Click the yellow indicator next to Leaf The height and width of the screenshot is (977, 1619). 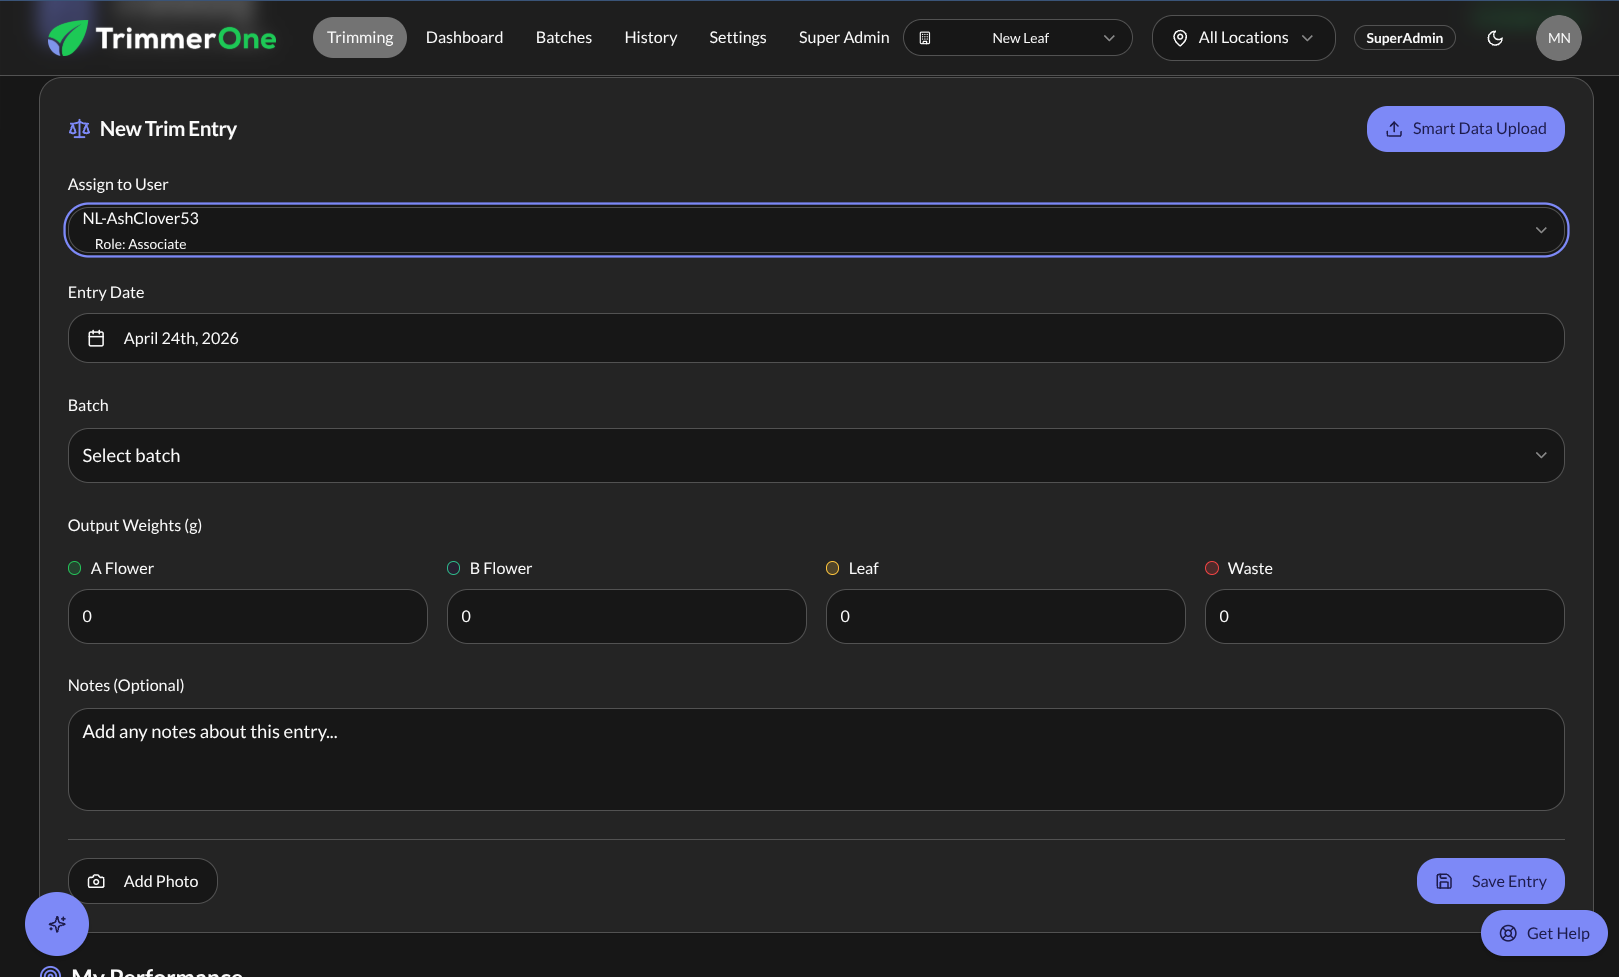coord(832,567)
